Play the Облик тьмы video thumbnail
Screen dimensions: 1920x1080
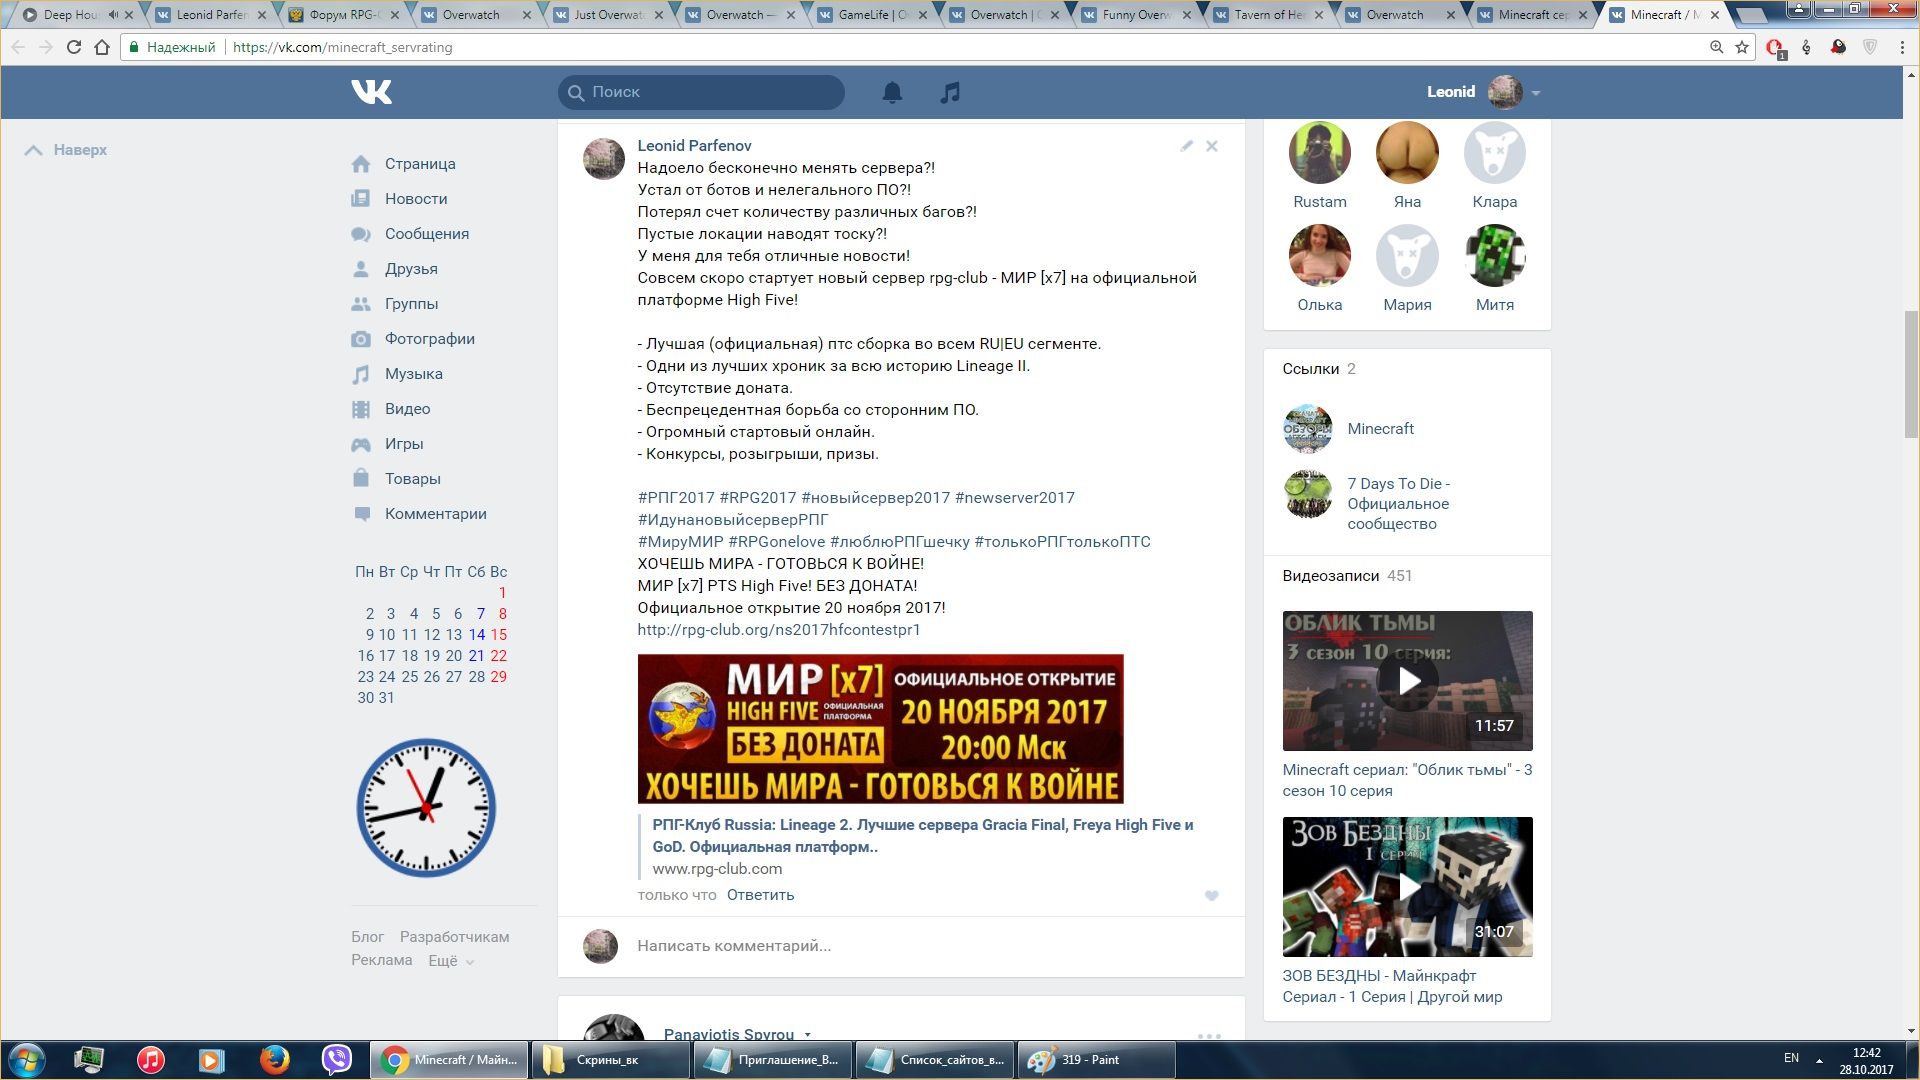(1407, 681)
